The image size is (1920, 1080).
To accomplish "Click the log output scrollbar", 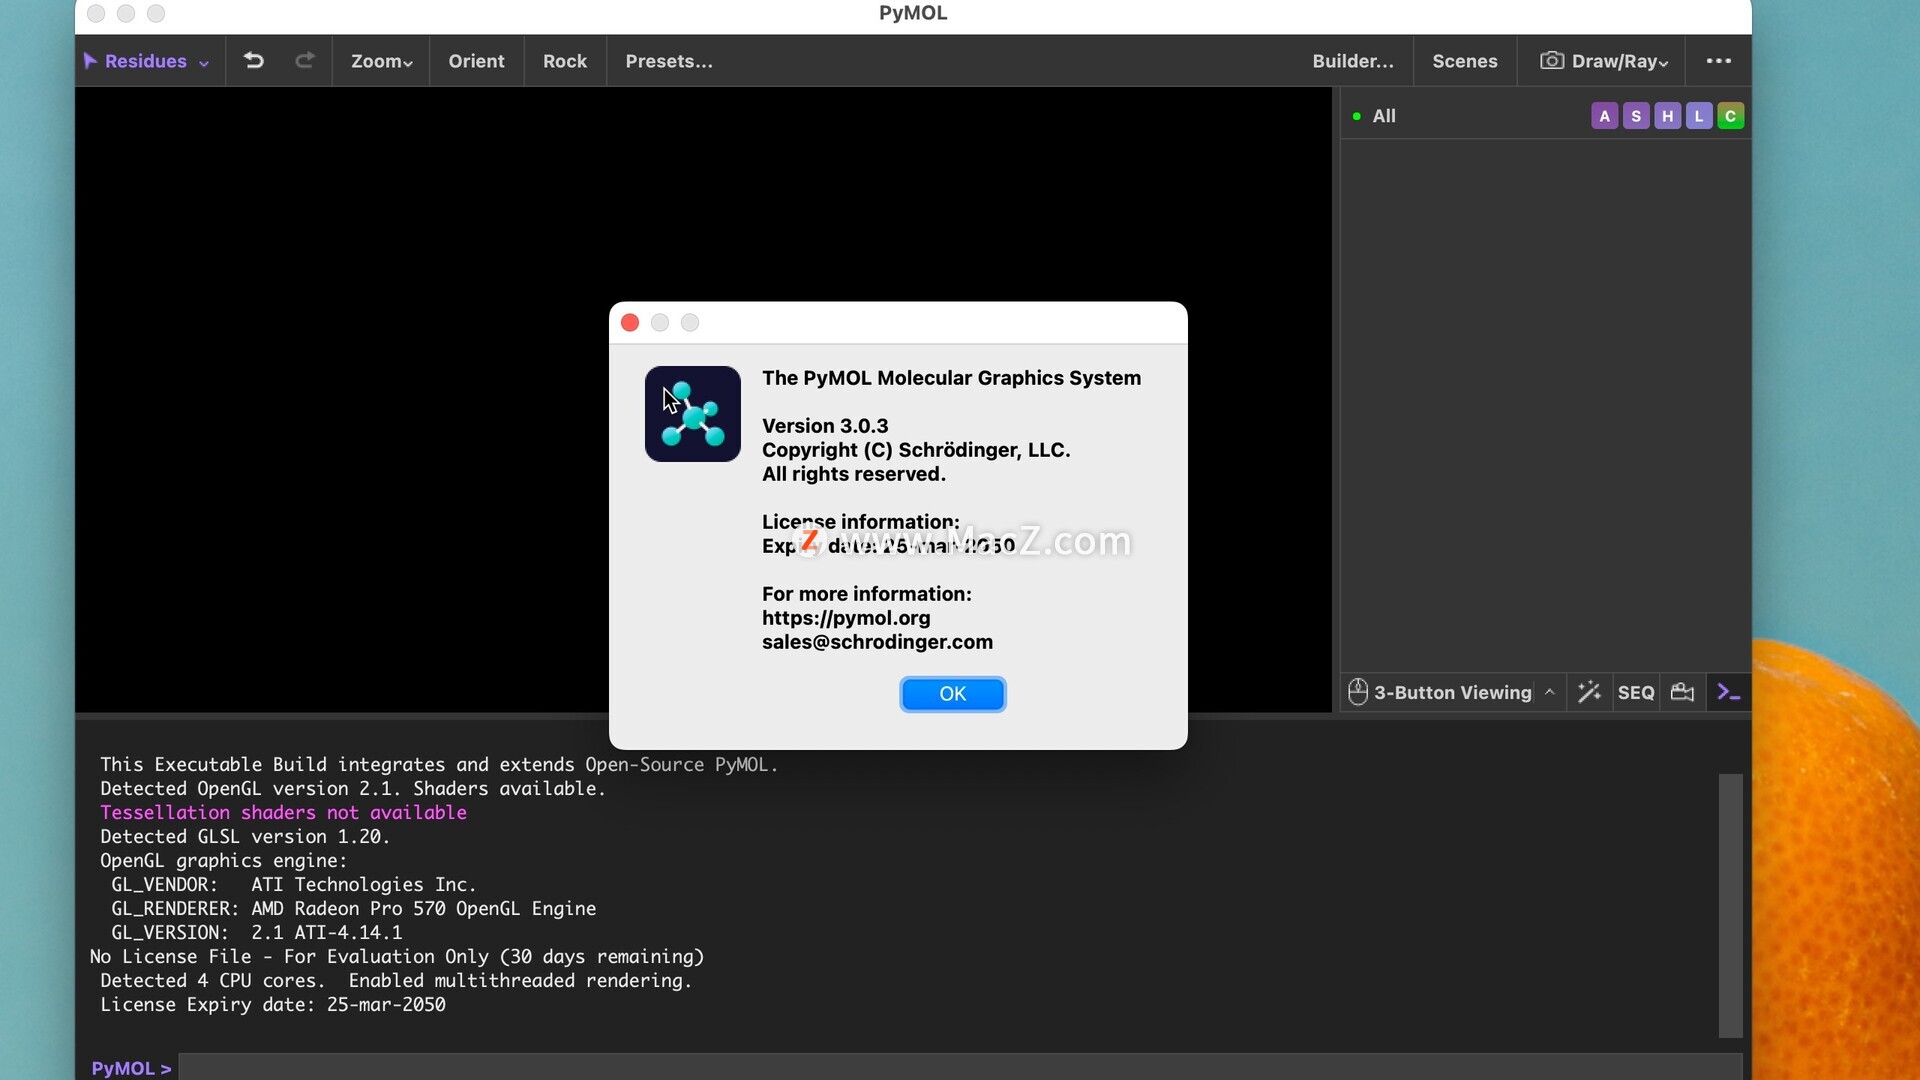I will point(1731,905).
